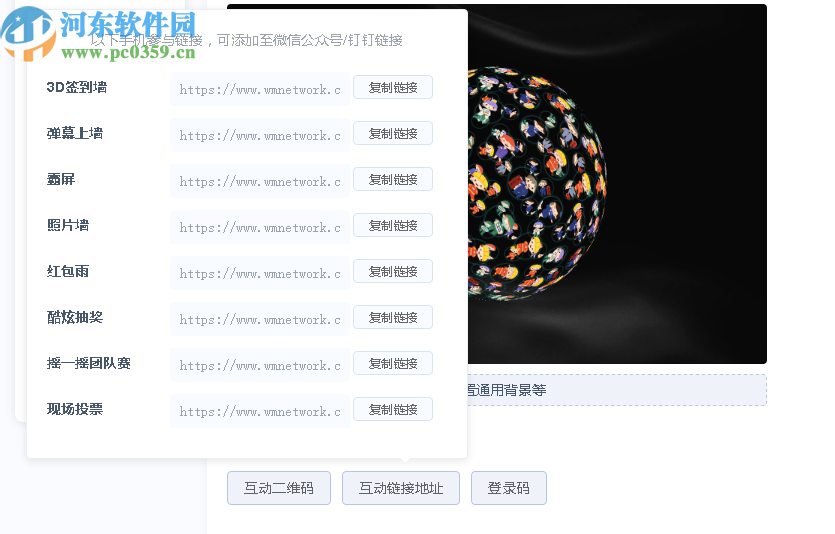Click the 3D sphere preview image
The height and width of the screenshot is (534, 835).
point(617,184)
